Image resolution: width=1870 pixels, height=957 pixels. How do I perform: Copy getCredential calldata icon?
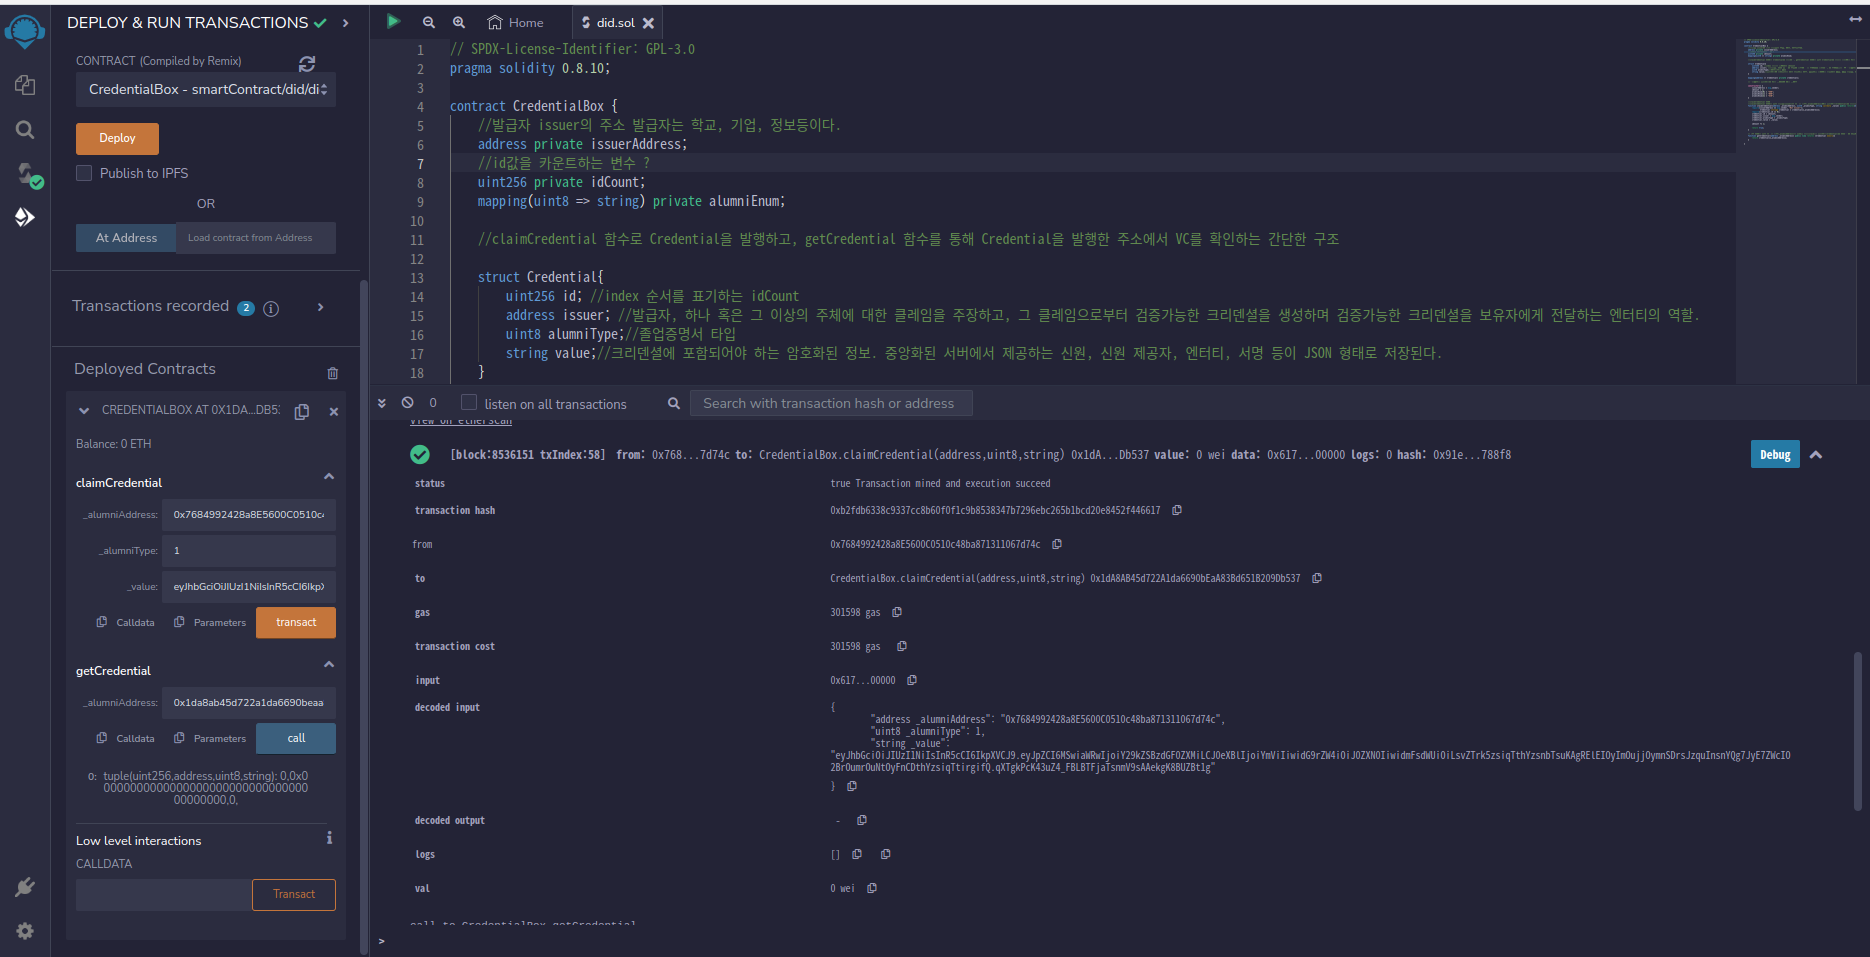[x=102, y=738]
